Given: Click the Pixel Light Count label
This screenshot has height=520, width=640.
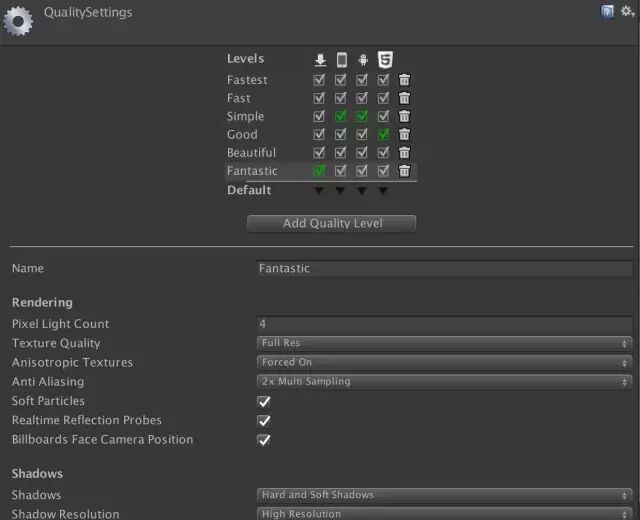Looking at the screenshot, I should (x=60, y=324).
